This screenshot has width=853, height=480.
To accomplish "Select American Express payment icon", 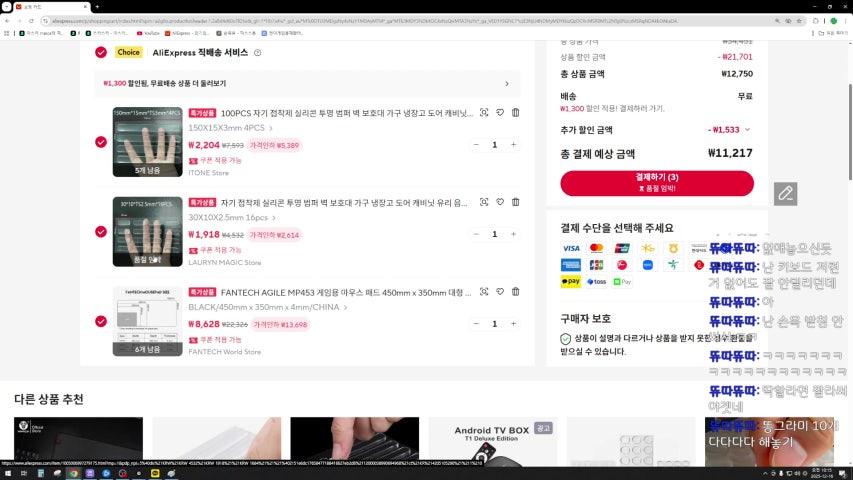I will tap(571, 265).
